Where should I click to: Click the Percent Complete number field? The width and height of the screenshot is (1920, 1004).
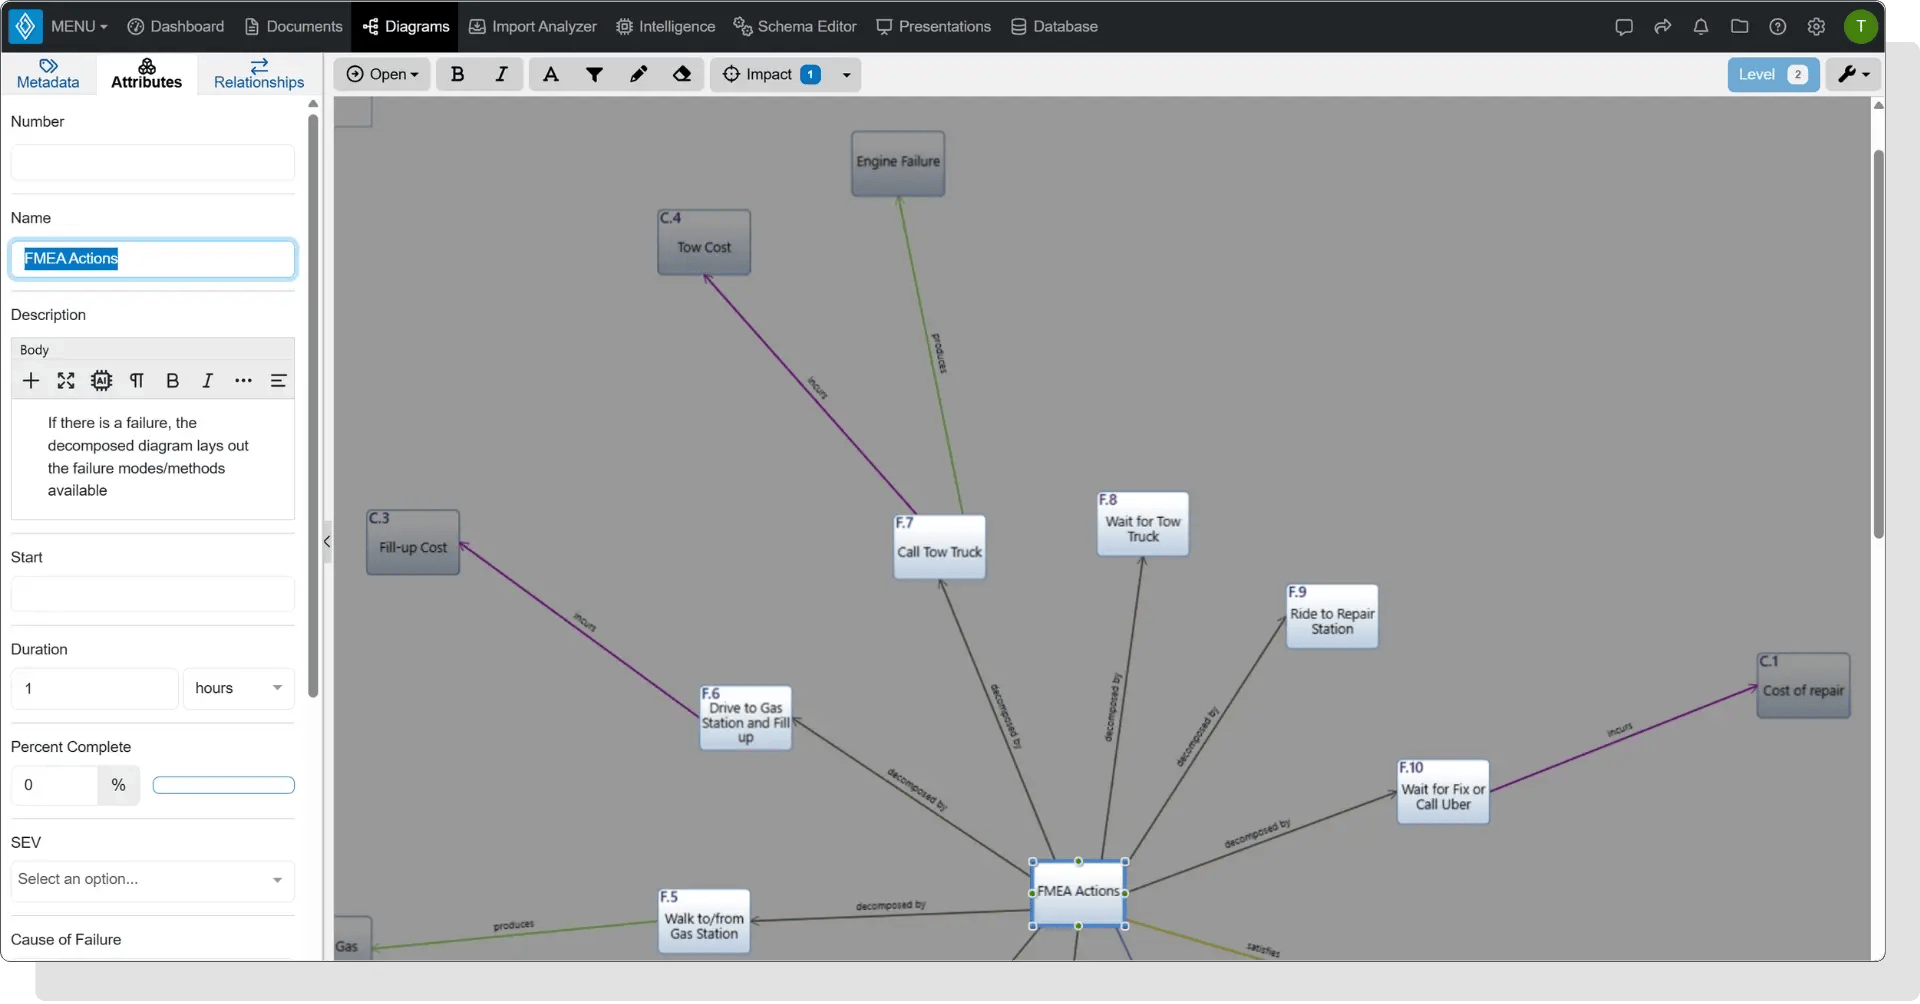pos(54,786)
